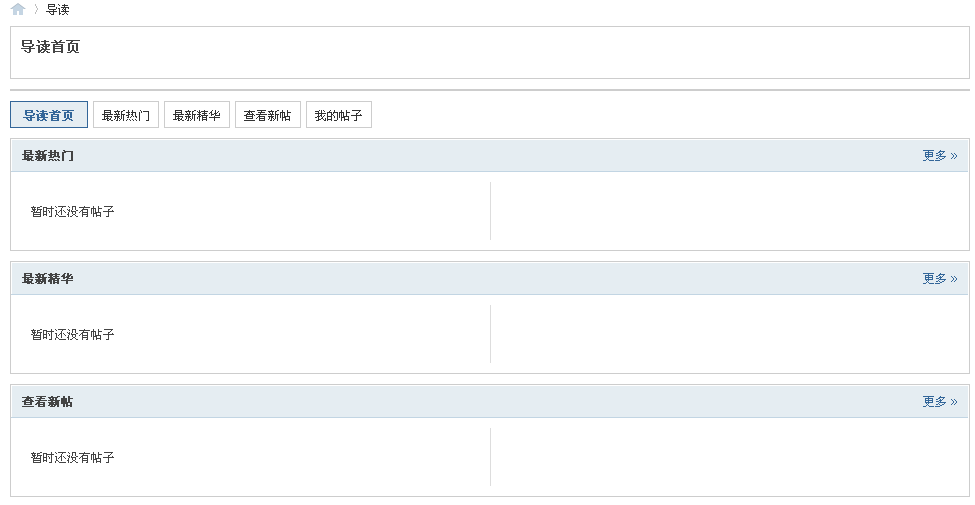Click 更多 » in 最新精华 section

click(x=940, y=279)
